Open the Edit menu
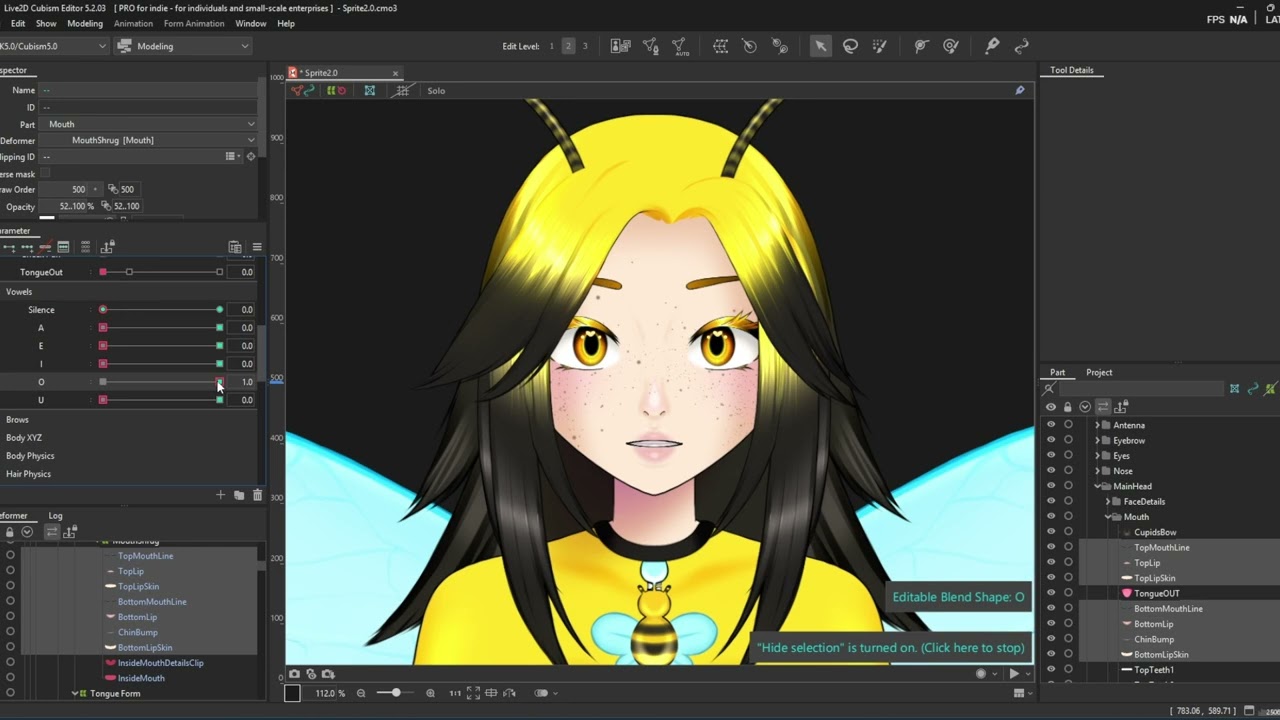The height and width of the screenshot is (720, 1280). point(18,23)
